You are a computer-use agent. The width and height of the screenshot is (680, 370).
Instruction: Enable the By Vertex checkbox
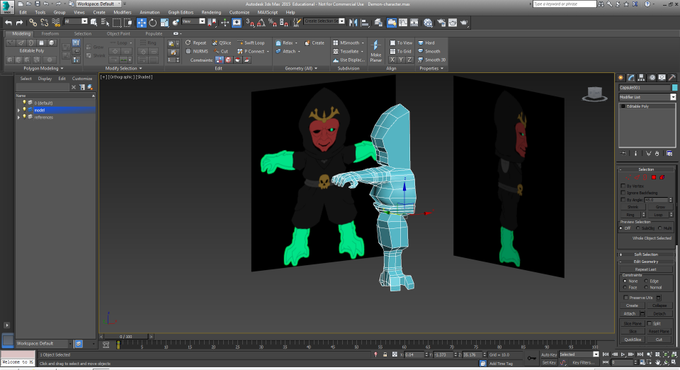pos(623,186)
